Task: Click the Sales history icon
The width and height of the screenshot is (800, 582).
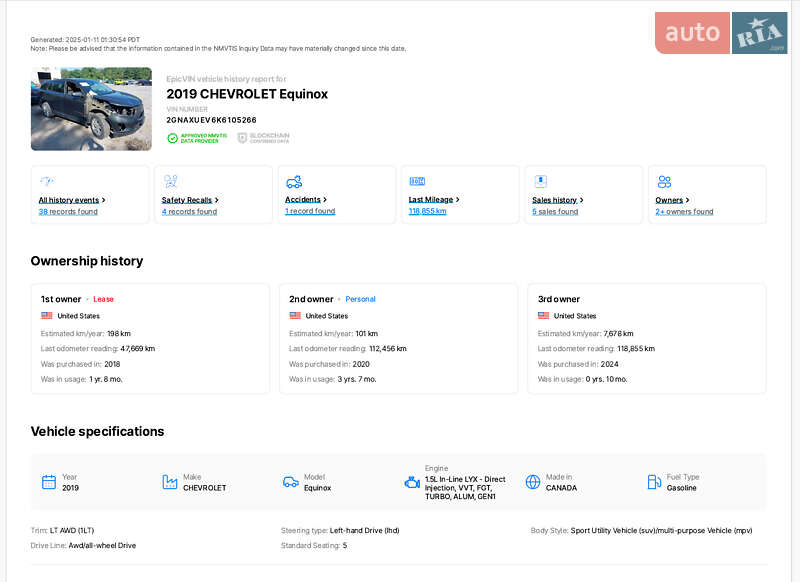Action: pos(540,181)
